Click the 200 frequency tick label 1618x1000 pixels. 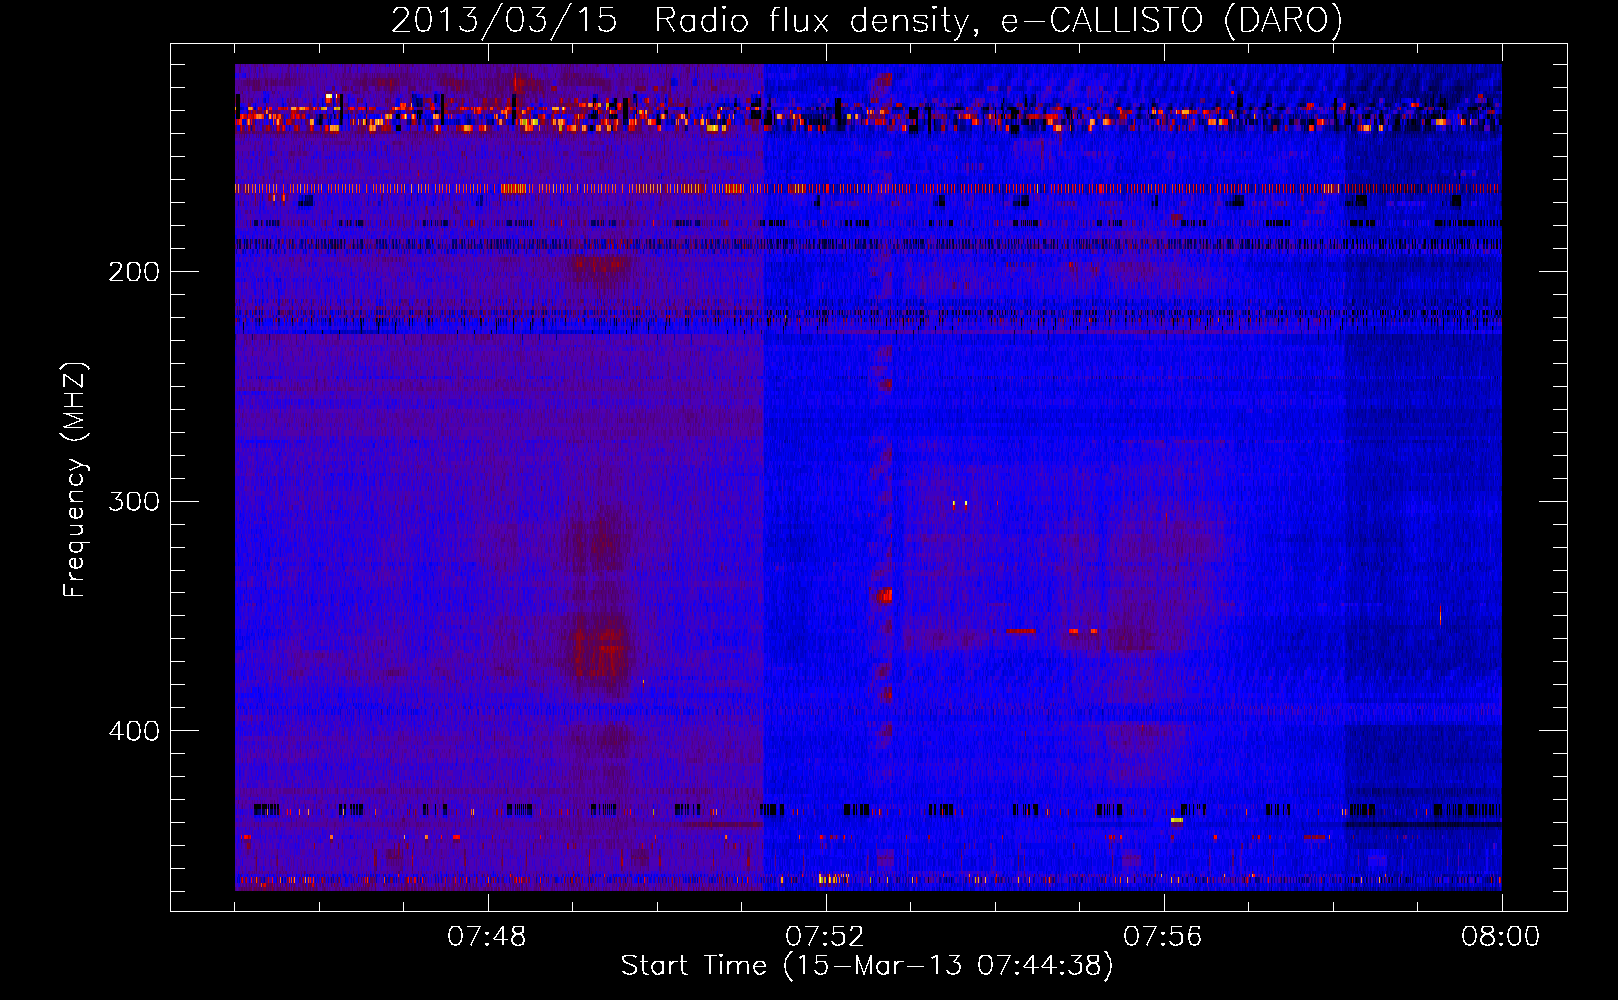tap(134, 272)
